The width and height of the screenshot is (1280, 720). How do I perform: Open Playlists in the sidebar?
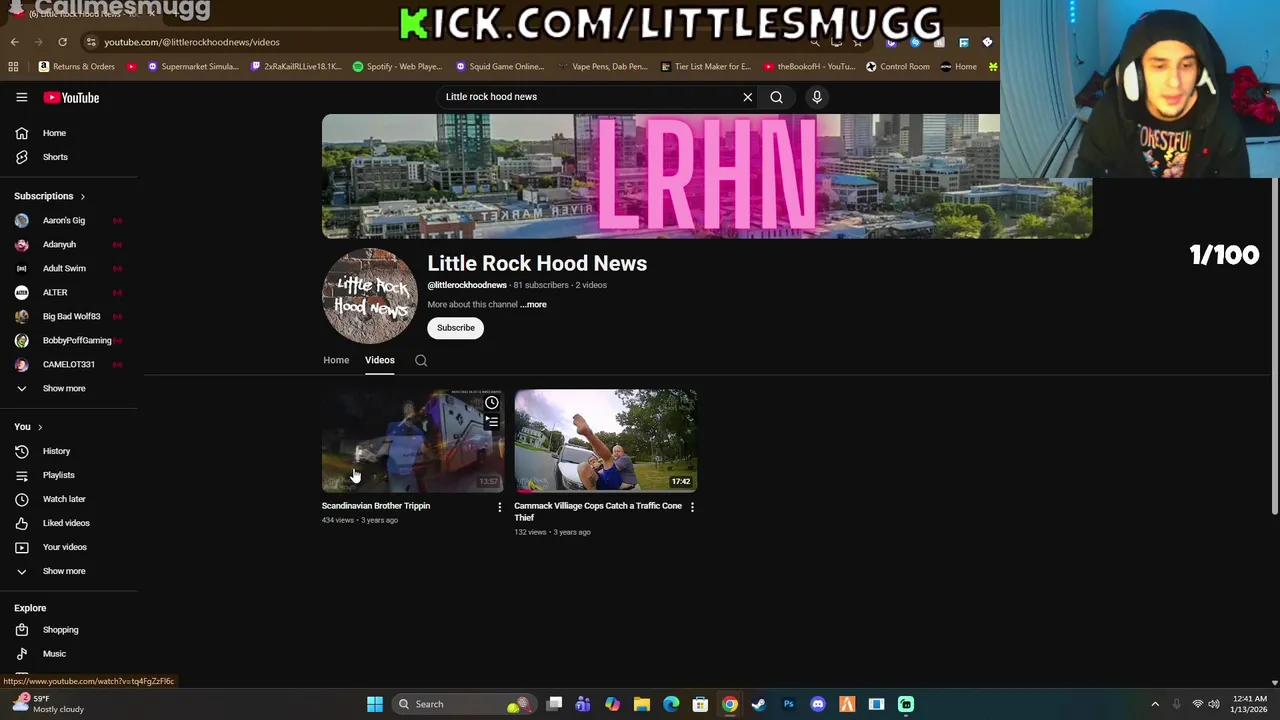tap(58, 475)
